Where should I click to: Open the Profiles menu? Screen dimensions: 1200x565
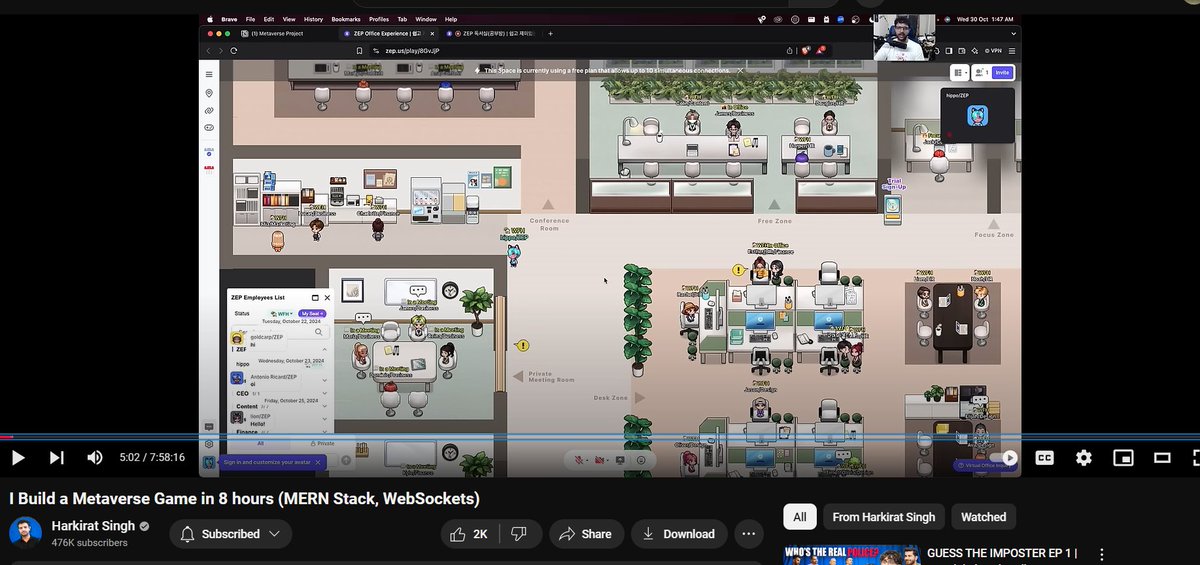pos(379,19)
